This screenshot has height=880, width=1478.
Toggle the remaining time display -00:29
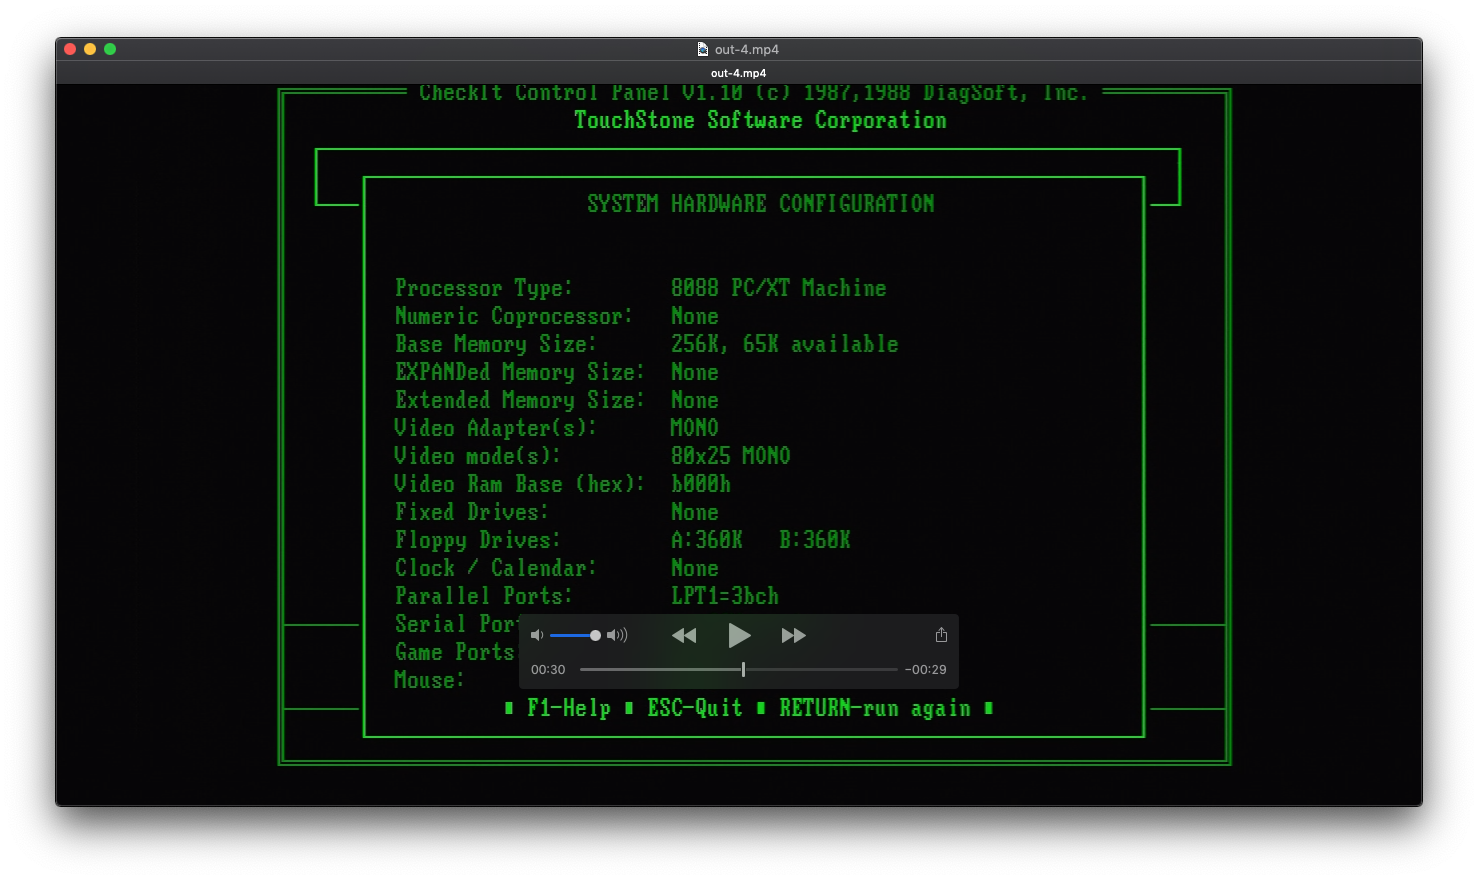pyautogui.click(x=926, y=670)
